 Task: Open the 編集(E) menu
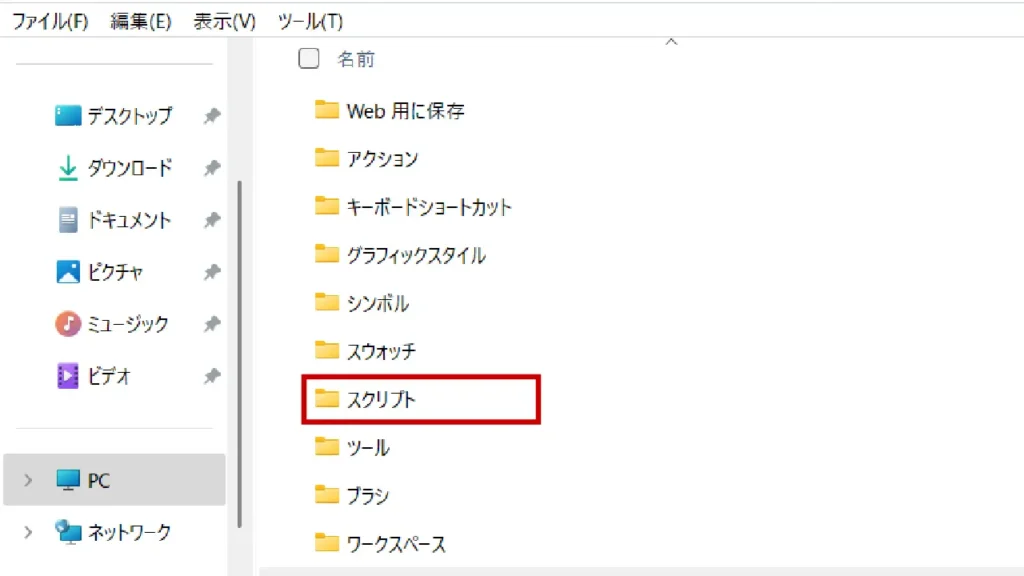coord(139,21)
